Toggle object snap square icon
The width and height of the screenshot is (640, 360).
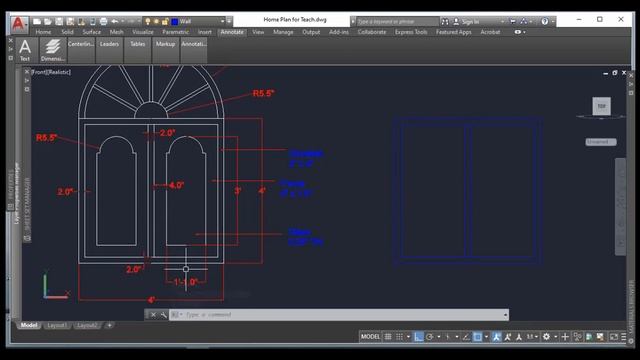478,337
